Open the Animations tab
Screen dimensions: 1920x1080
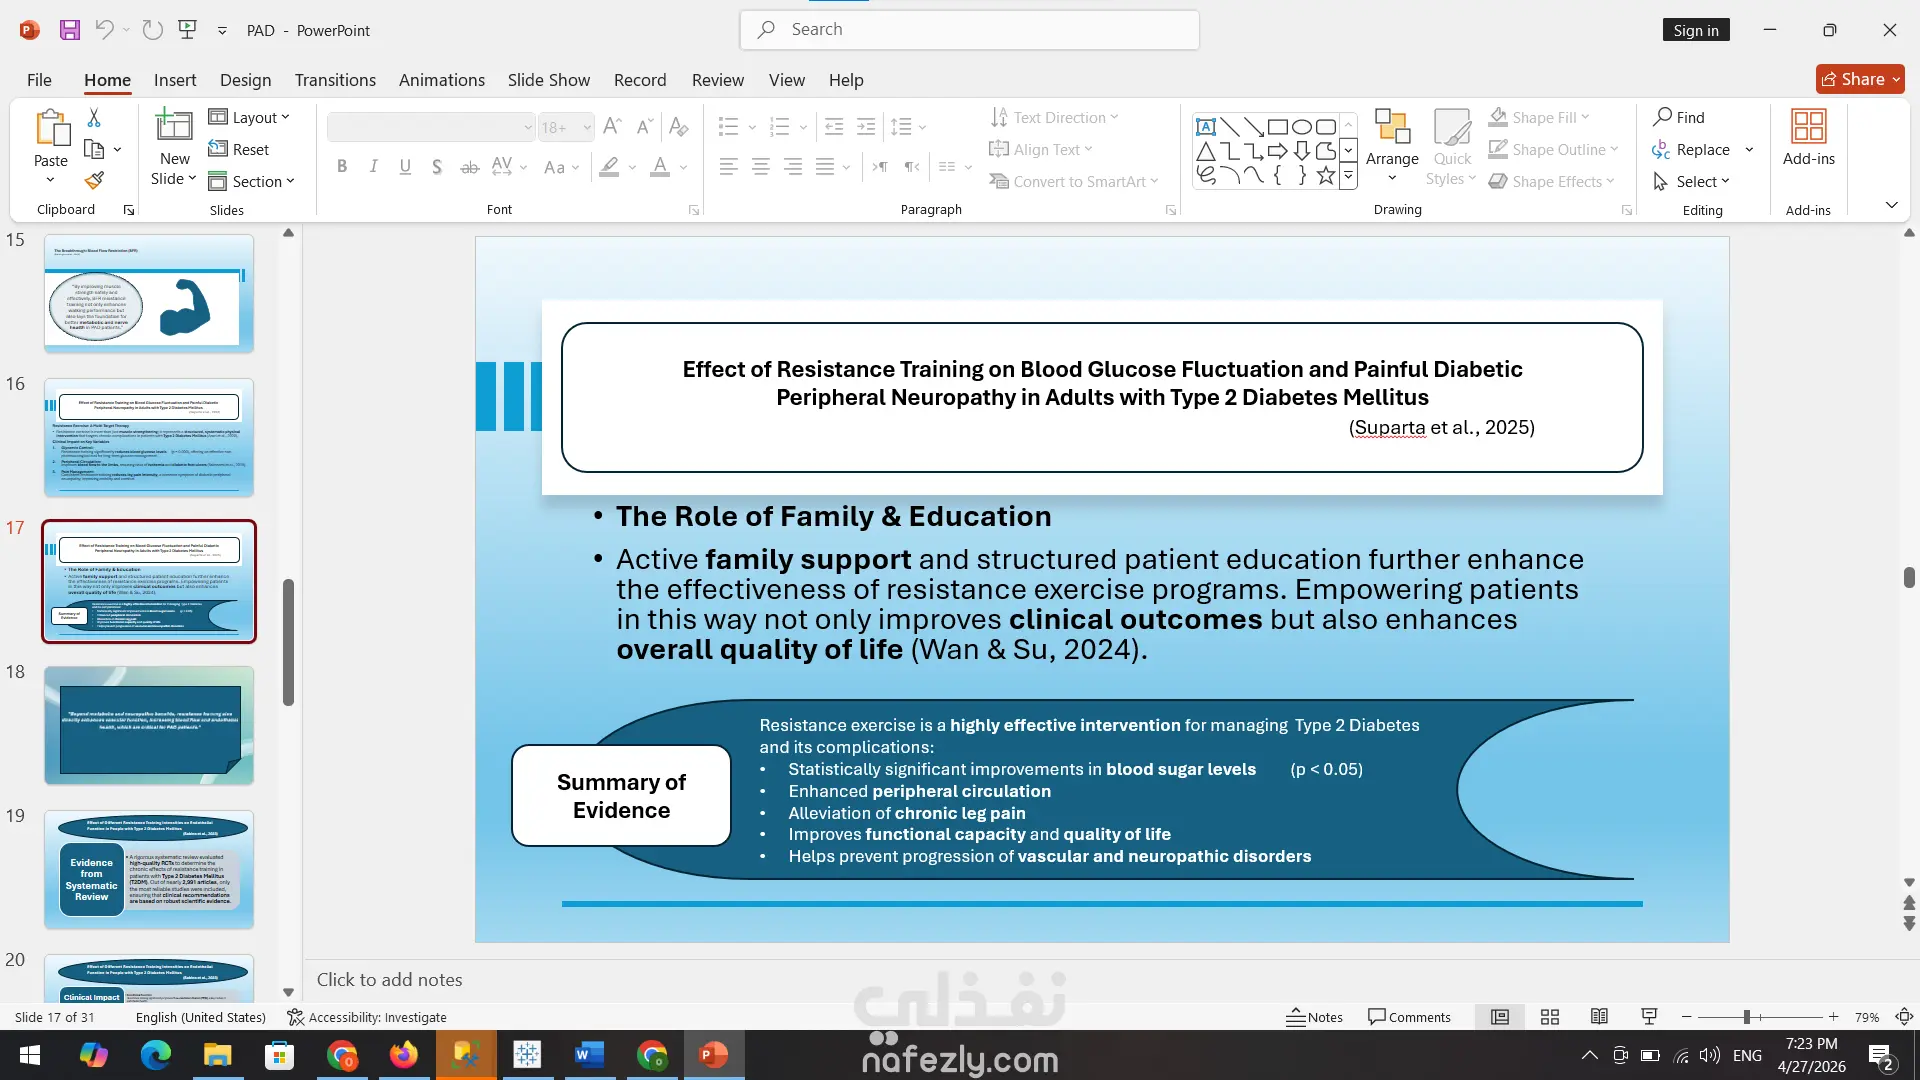442,80
